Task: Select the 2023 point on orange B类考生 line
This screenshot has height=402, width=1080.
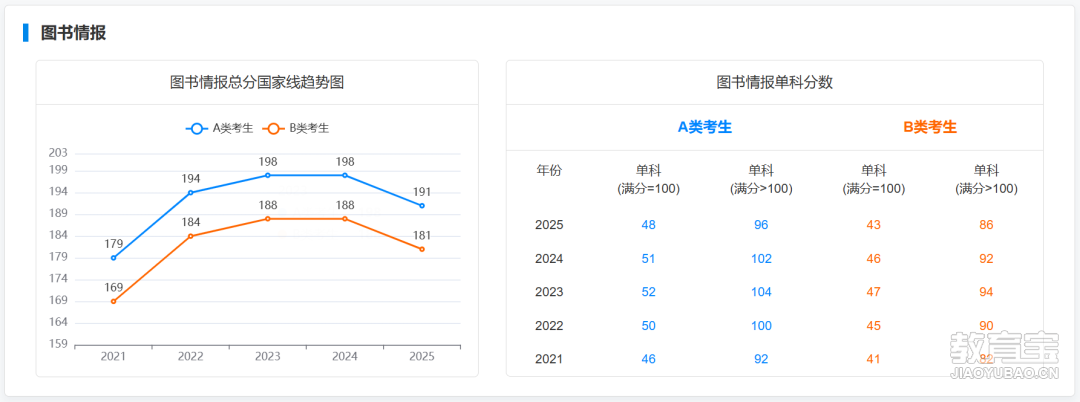Action: click(x=268, y=219)
